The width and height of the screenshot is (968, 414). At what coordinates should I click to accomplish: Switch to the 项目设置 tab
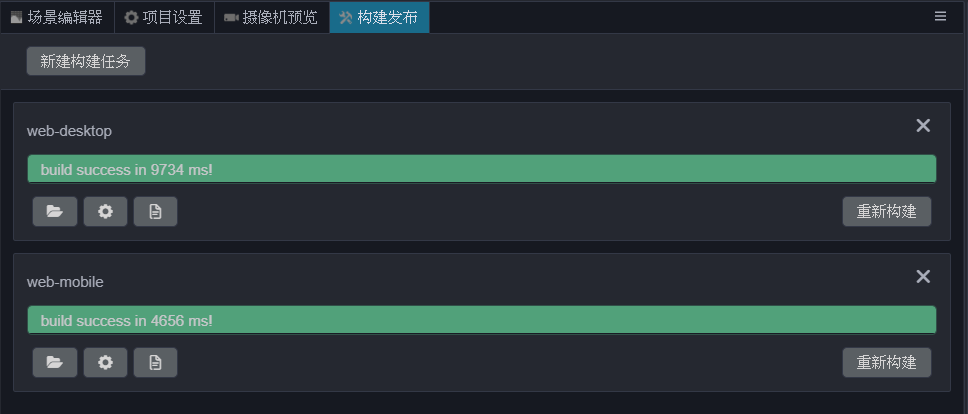point(163,17)
